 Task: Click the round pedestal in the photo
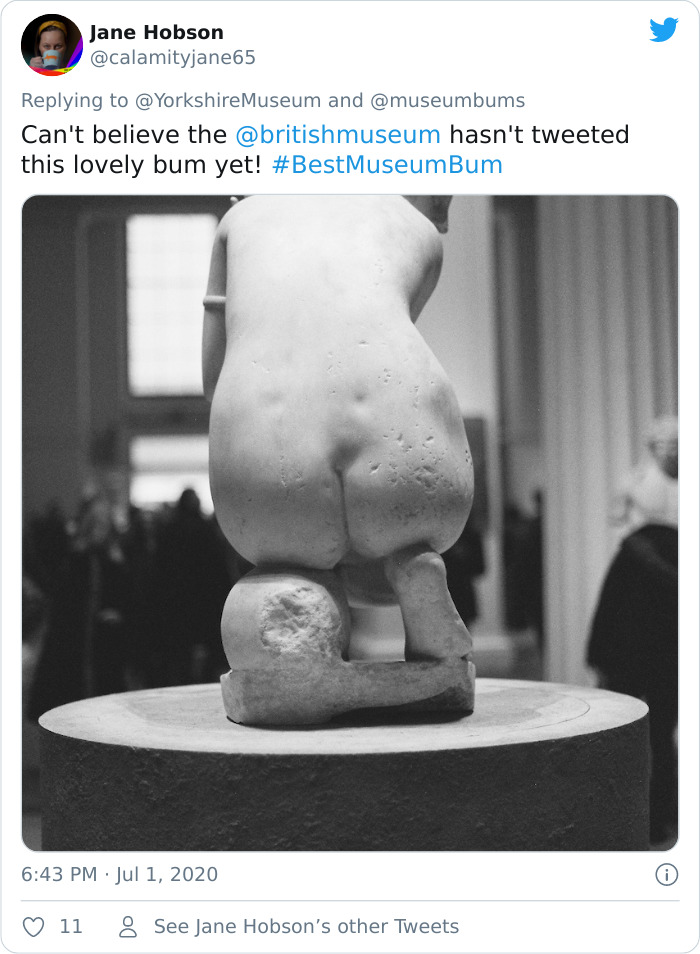344,766
